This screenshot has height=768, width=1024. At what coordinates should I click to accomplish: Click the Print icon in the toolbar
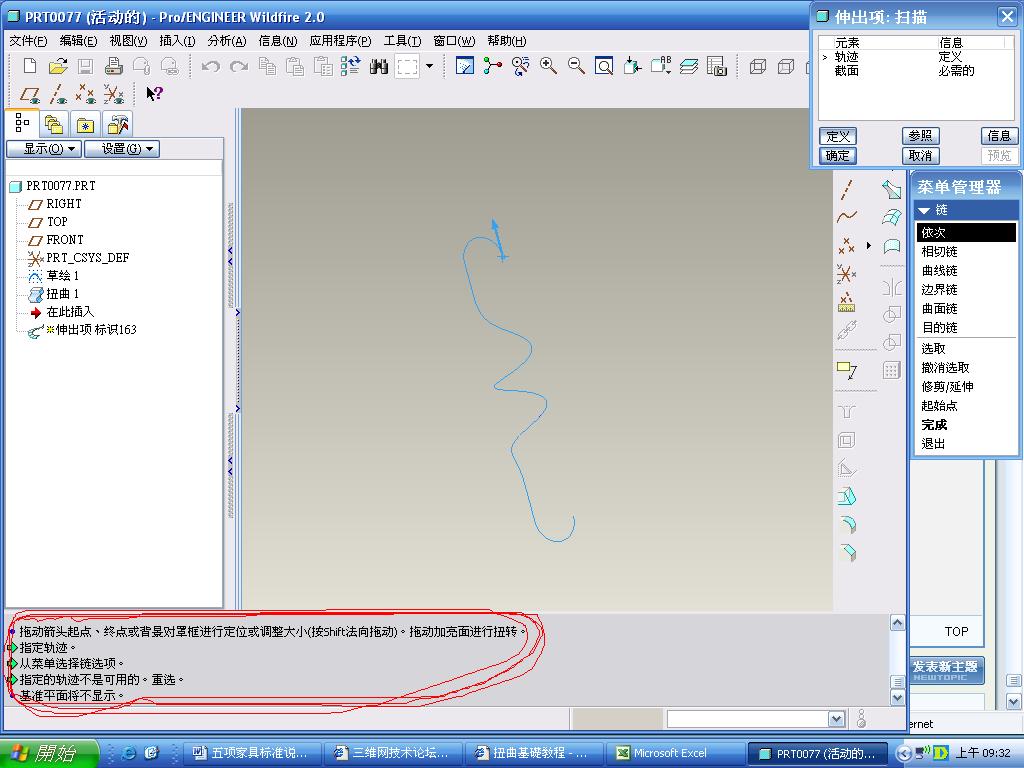coord(114,66)
